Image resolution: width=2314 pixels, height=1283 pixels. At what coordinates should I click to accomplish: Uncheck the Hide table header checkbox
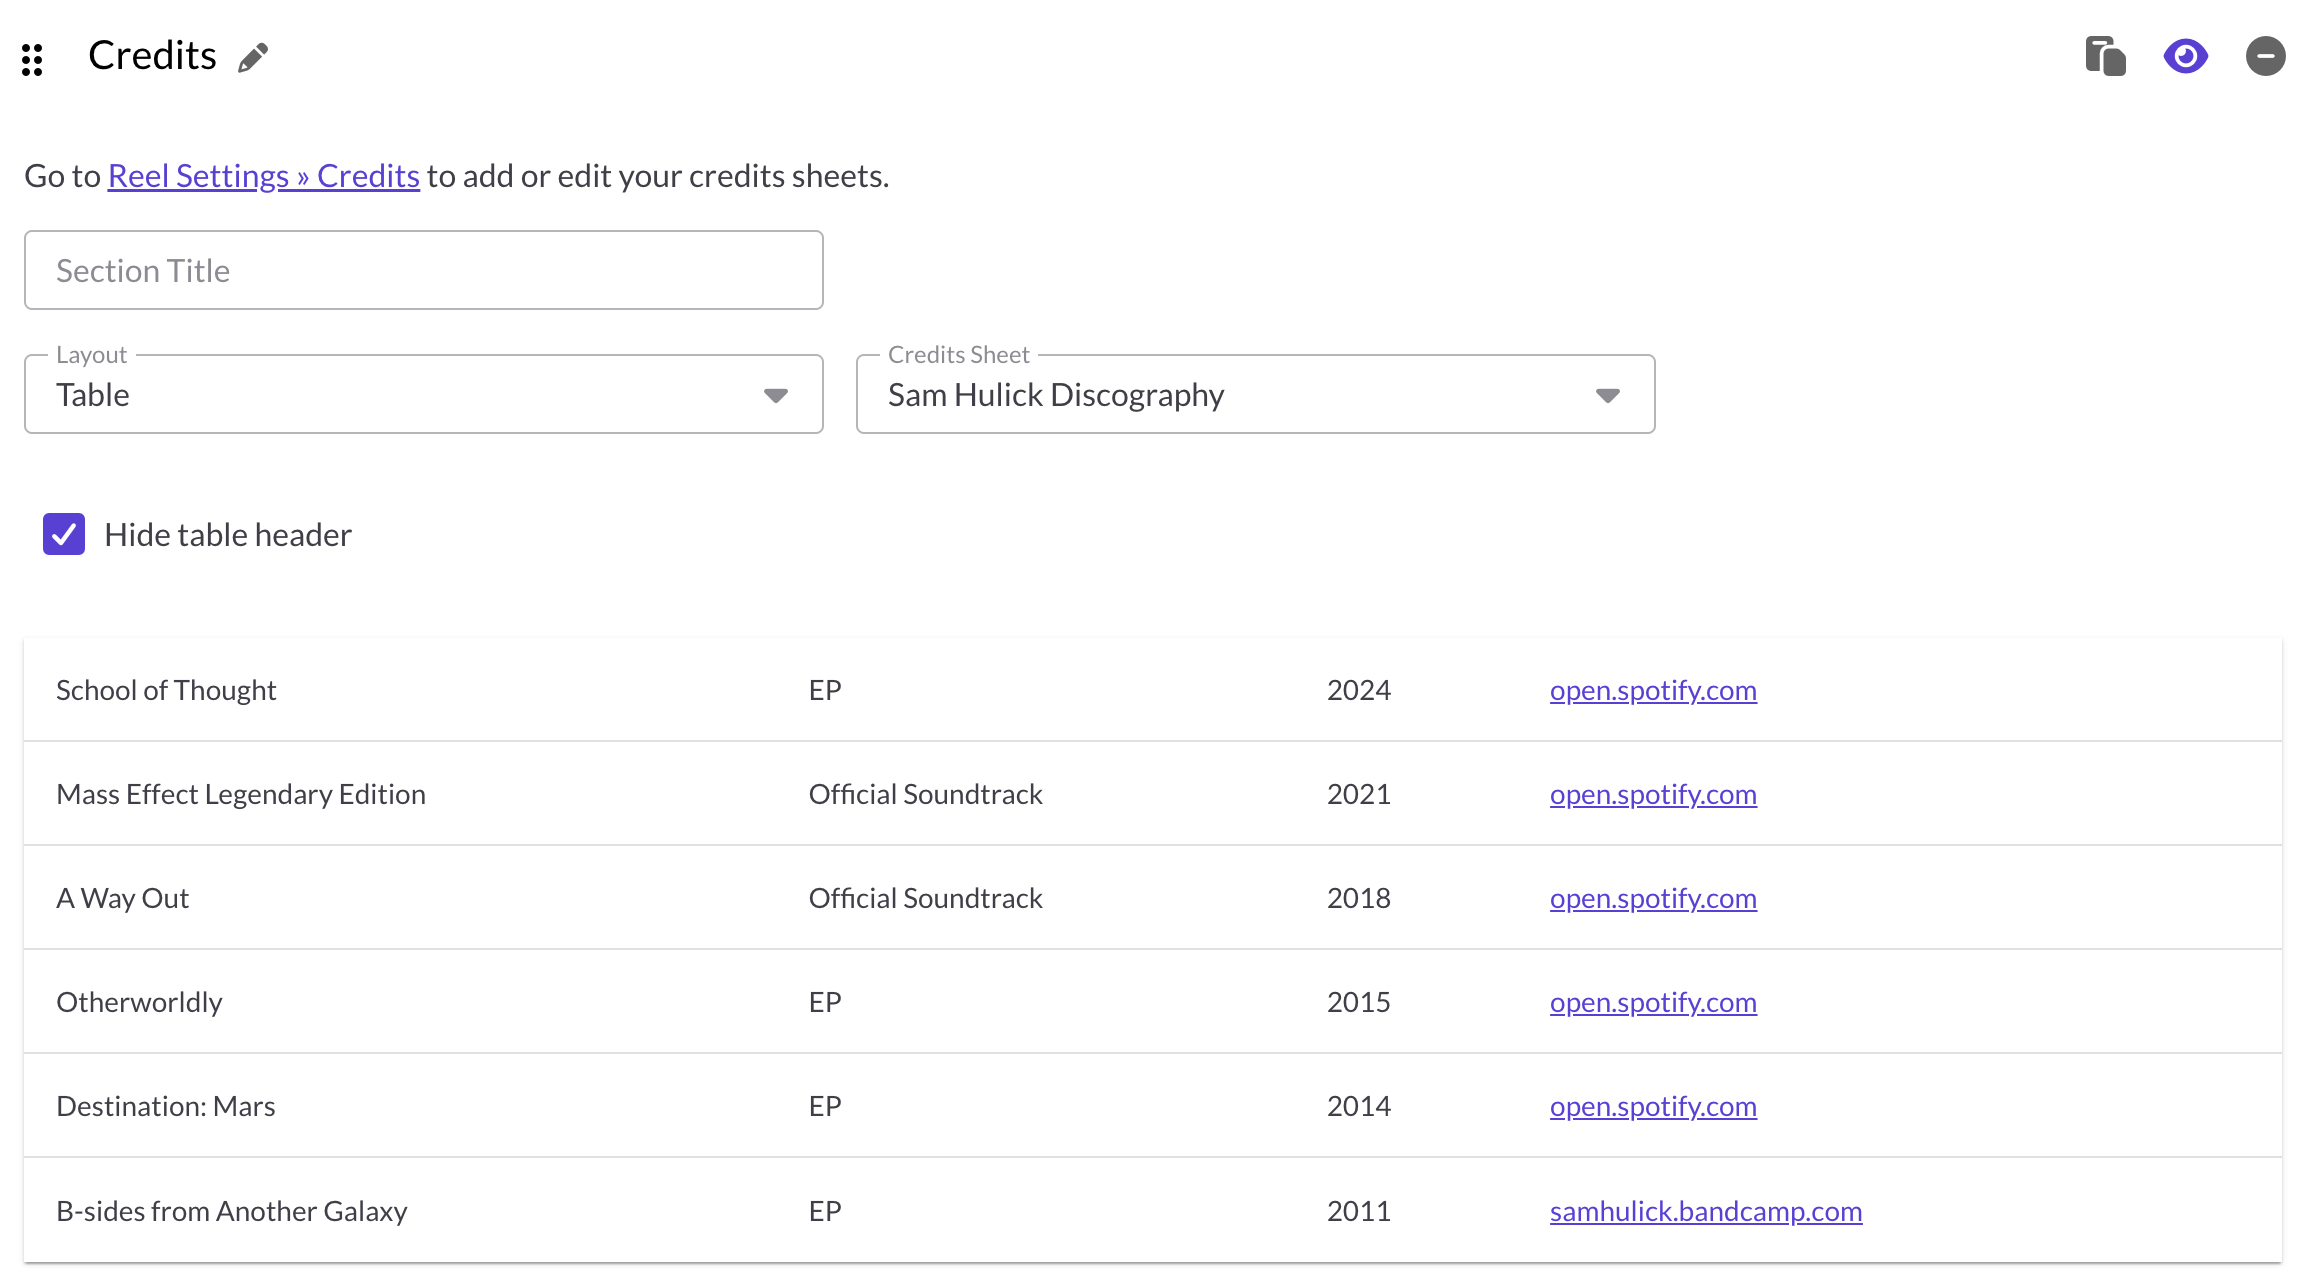(64, 534)
